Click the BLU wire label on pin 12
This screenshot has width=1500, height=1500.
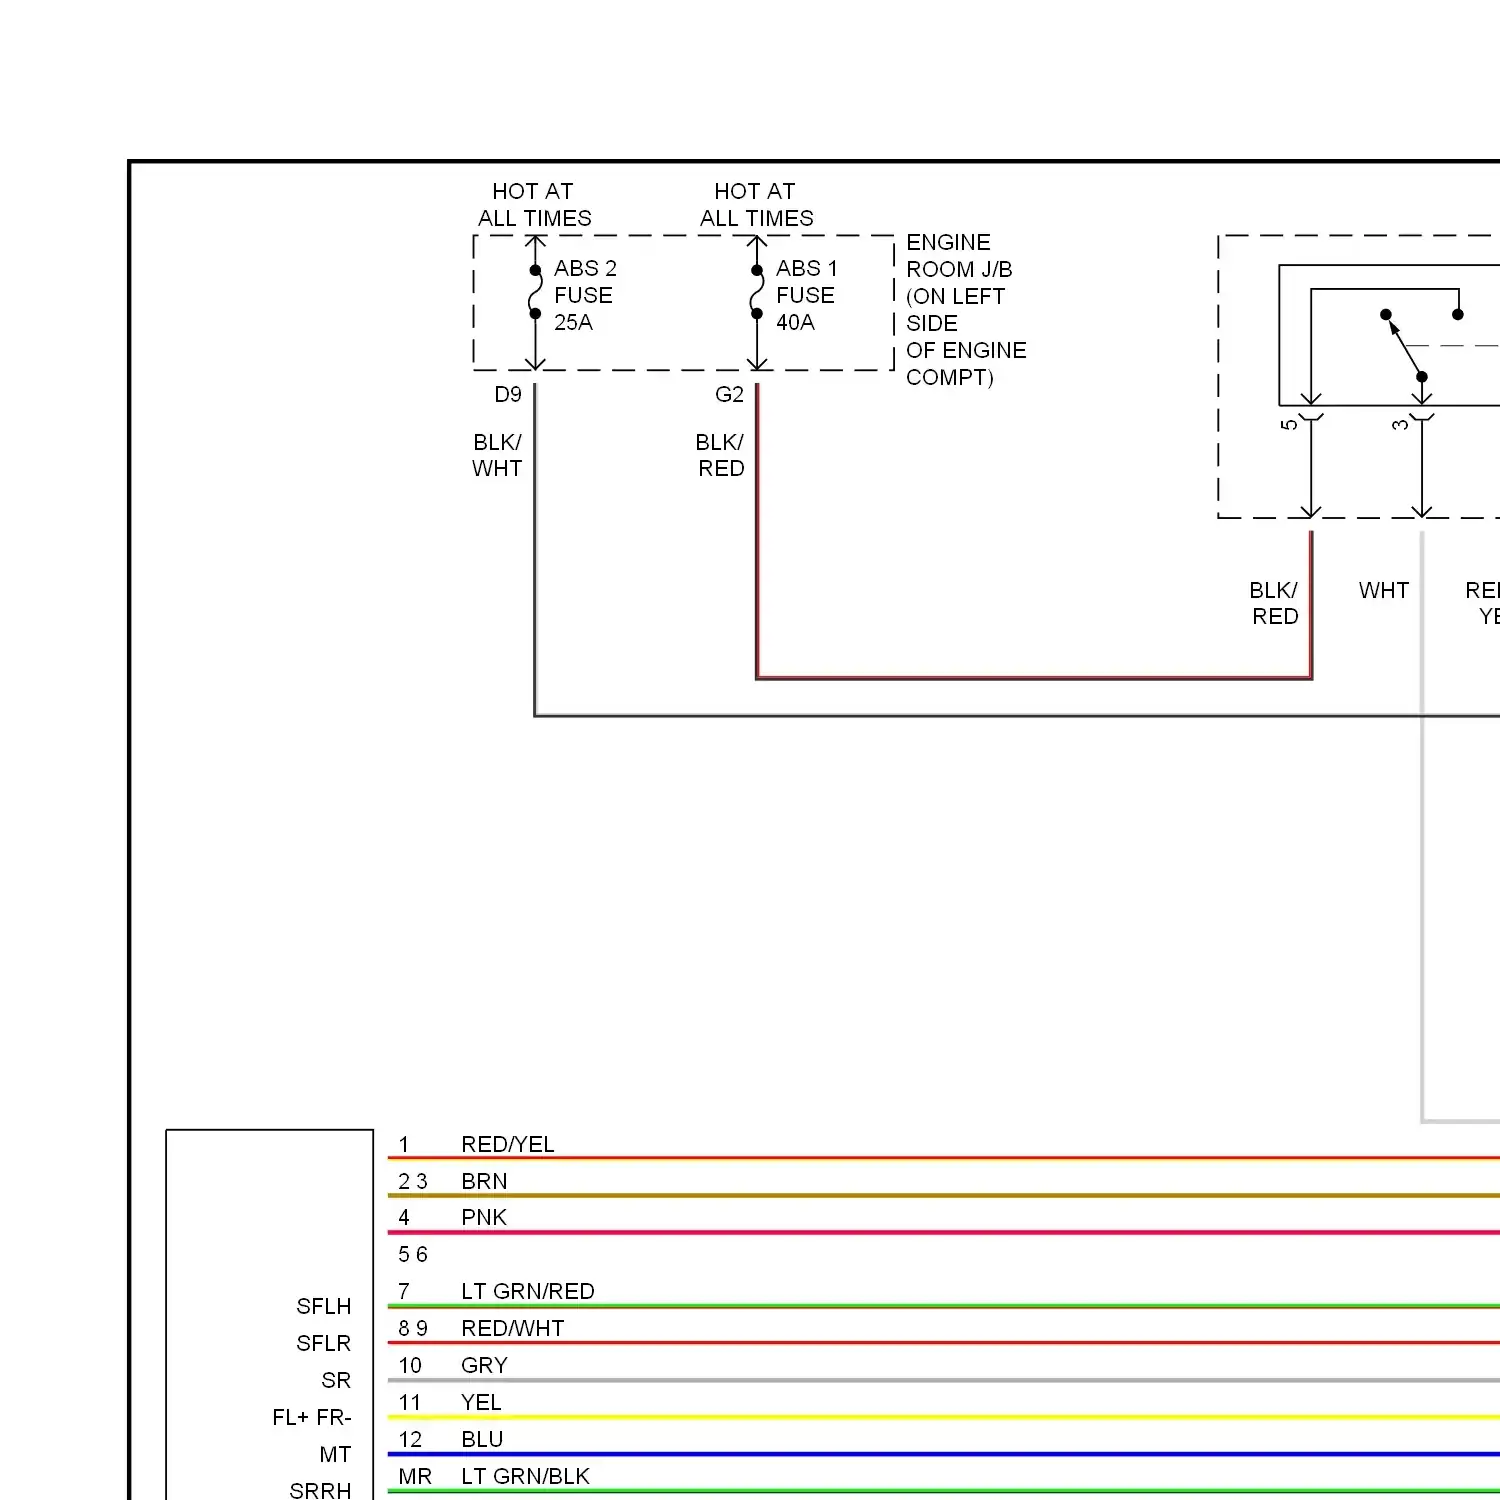482,1439
